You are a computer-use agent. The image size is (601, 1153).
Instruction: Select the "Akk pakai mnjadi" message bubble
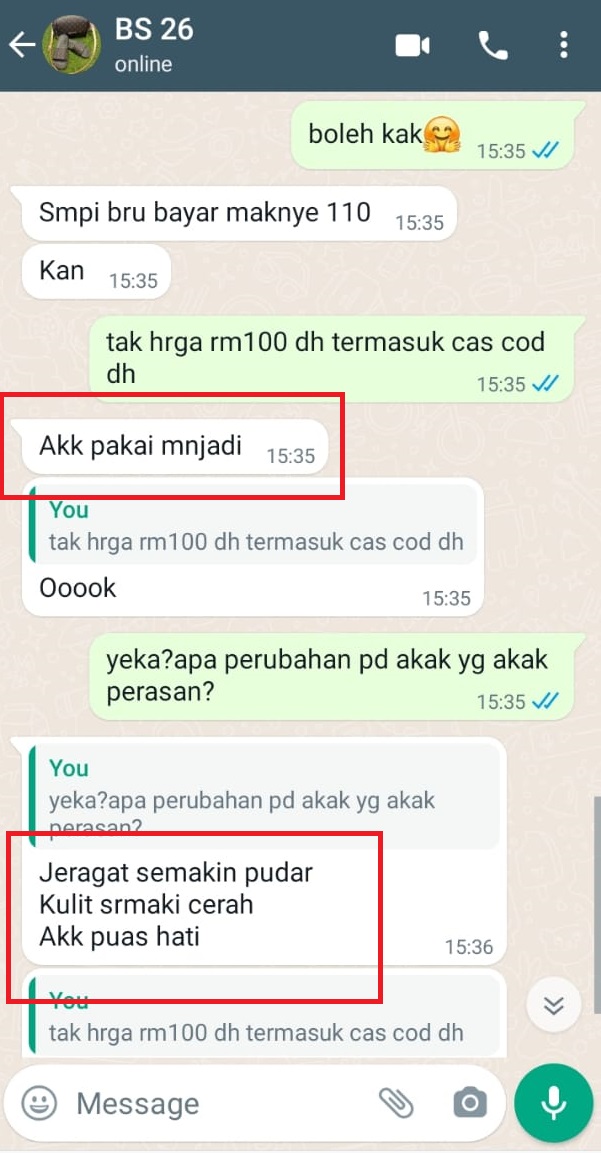[174, 446]
